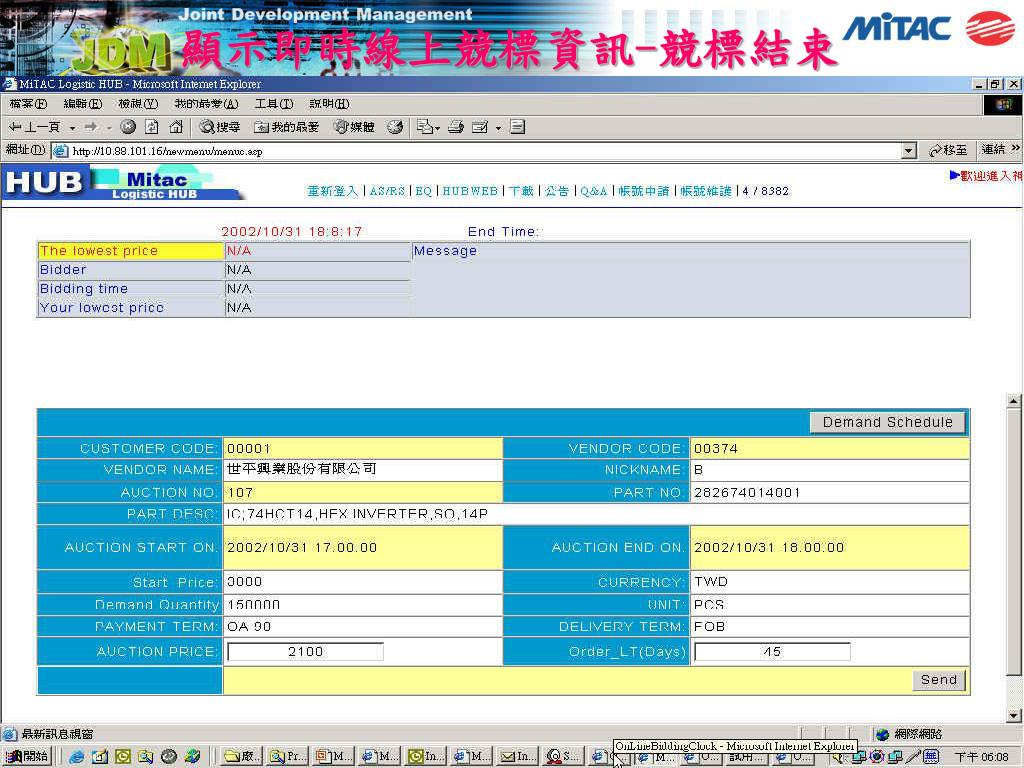The width and height of the screenshot is (1024, 768).
Task: Click the timestamp 2002/10/31 18:8:17
Action: pos(291,231)
